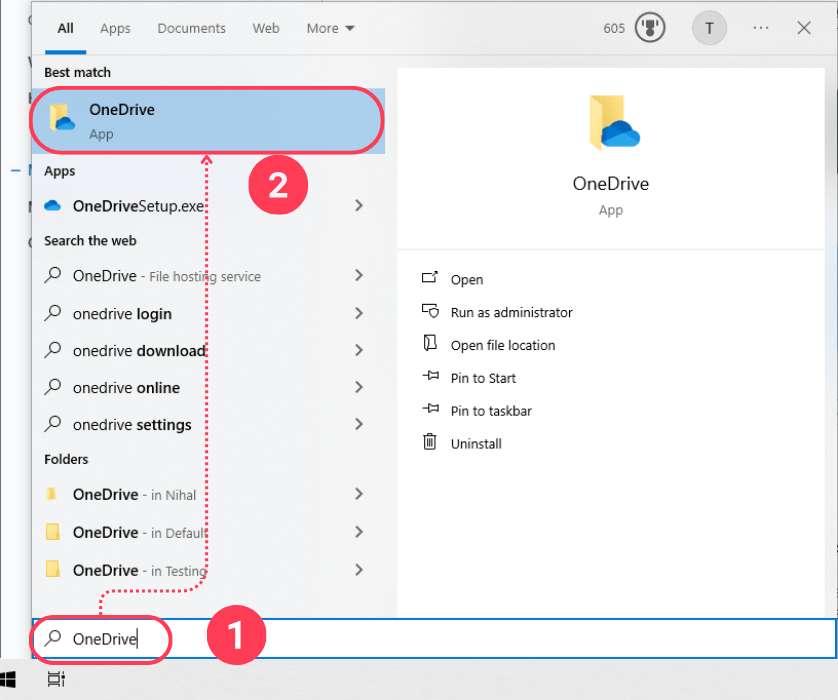Expand OneDrive in Testing folder result
The image size is (838, 700).
coord(359,569)
